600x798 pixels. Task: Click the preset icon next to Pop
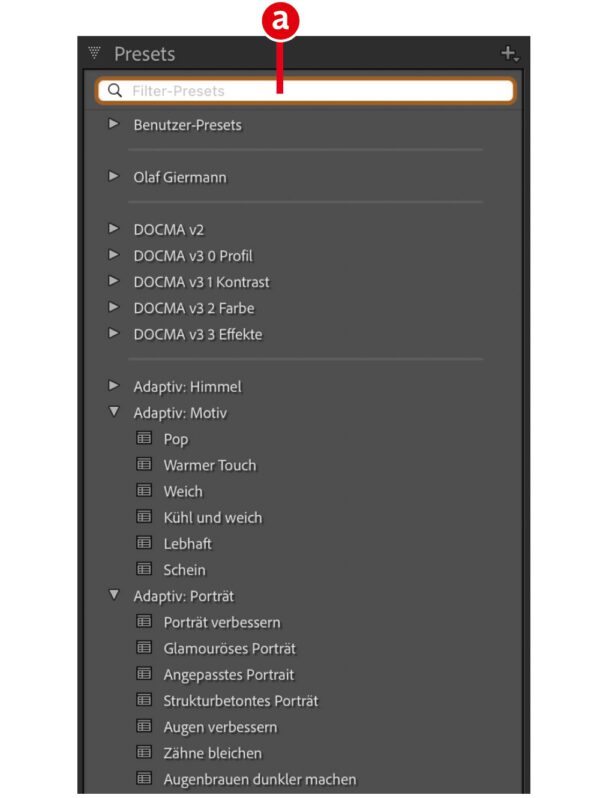point(143,438)
